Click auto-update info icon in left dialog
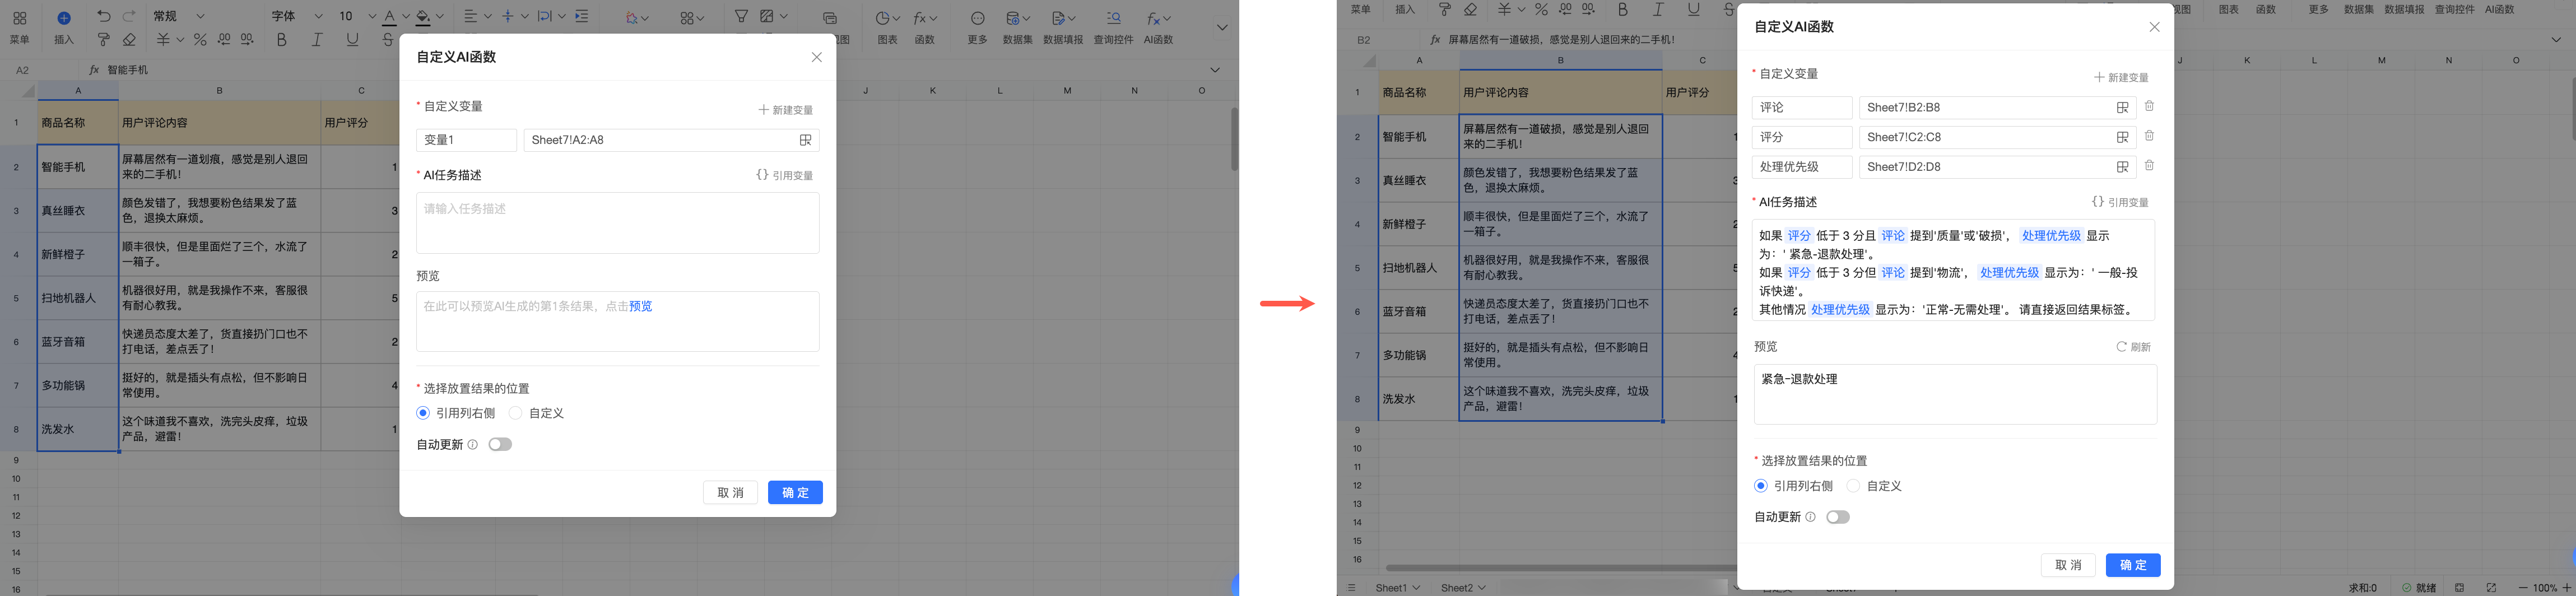 pos(473,445)
